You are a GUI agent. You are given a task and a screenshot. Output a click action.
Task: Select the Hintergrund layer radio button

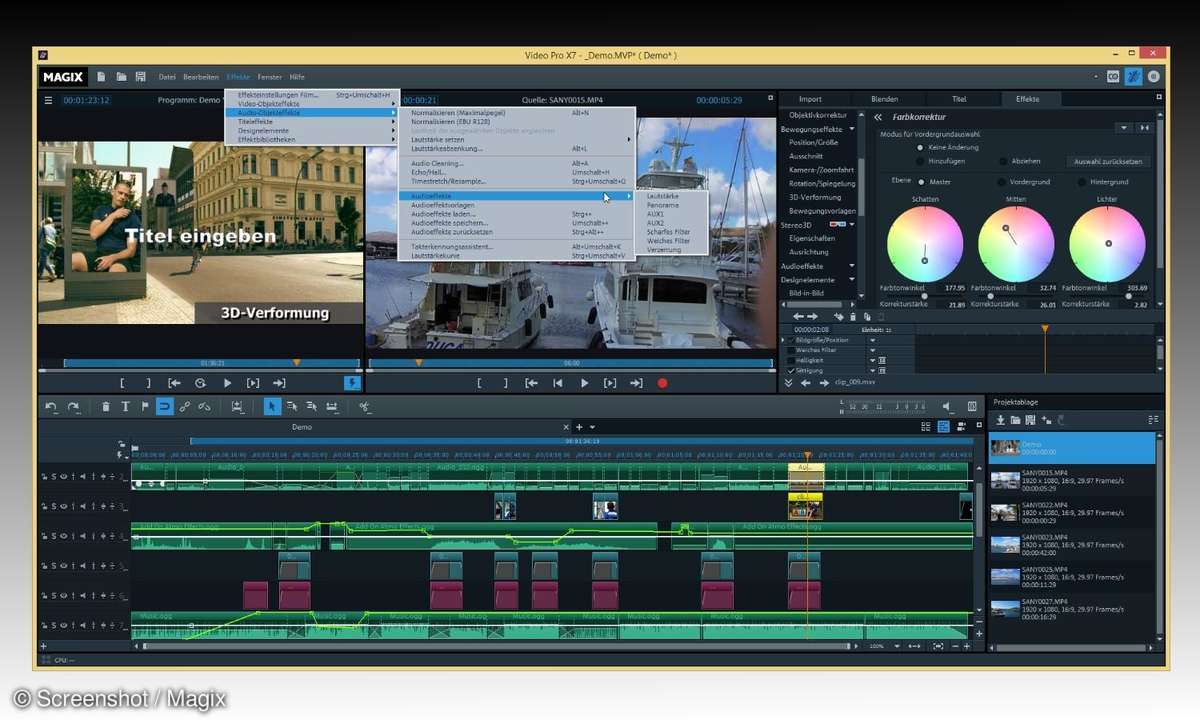pyautogui.click(x=1081, y=181)
